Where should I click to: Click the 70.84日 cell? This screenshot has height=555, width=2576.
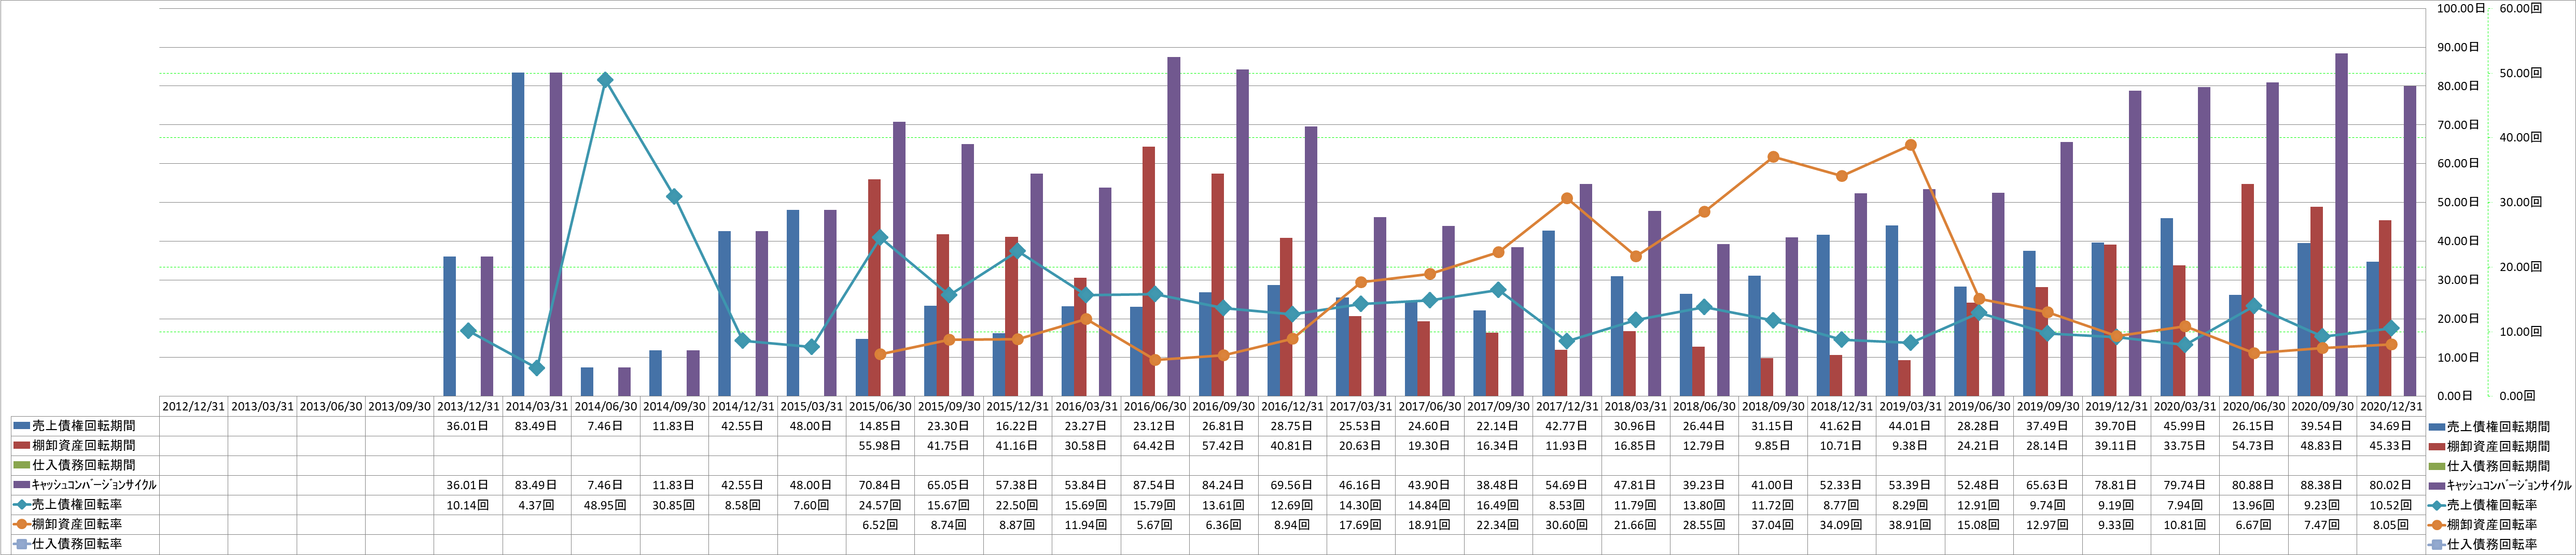coord(880,485)
